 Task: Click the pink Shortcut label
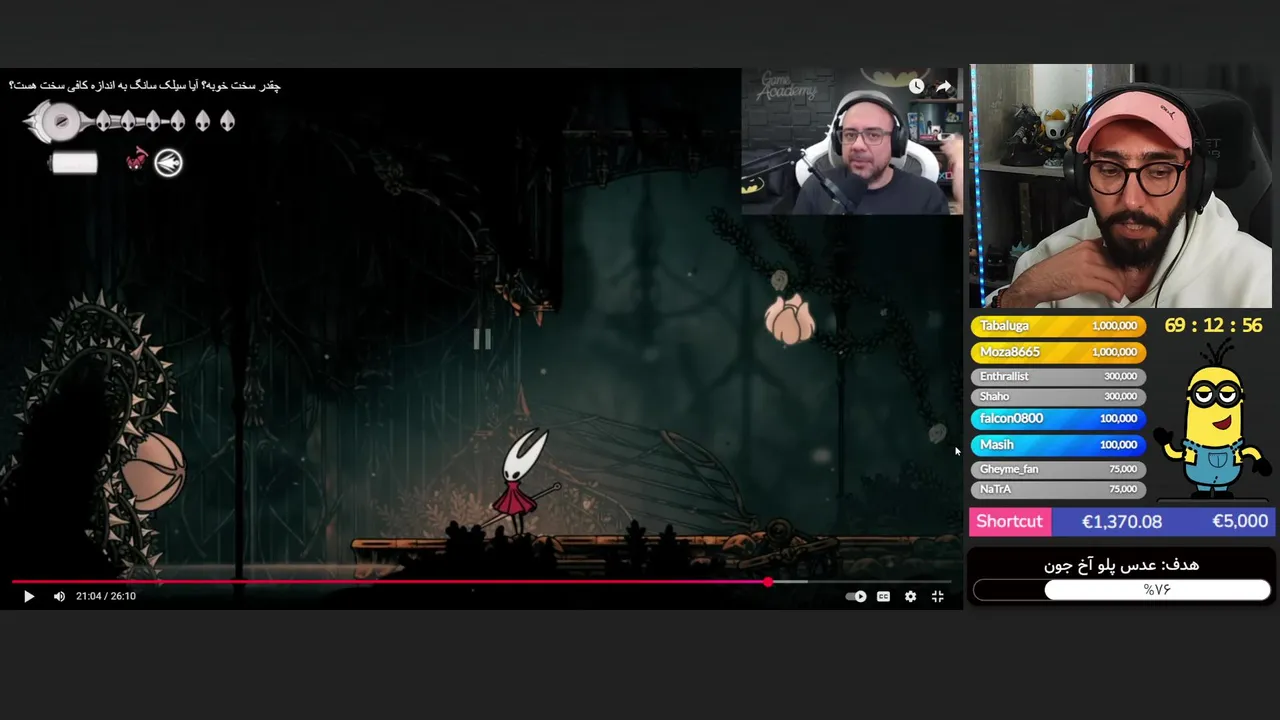point(1010,521)
